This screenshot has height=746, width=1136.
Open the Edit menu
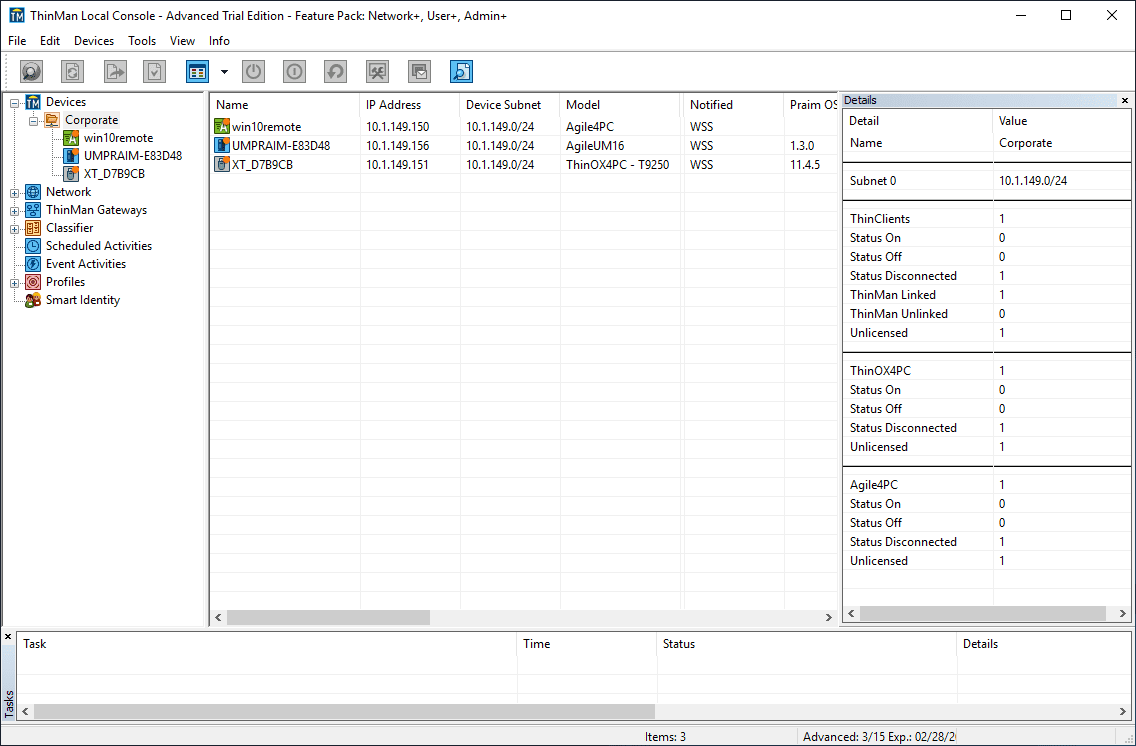[50, 41]
